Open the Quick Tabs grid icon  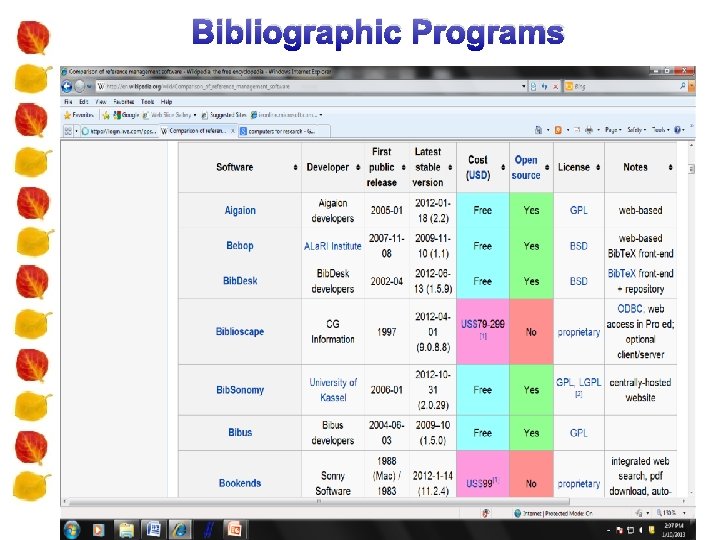click(x=68, y=131)
